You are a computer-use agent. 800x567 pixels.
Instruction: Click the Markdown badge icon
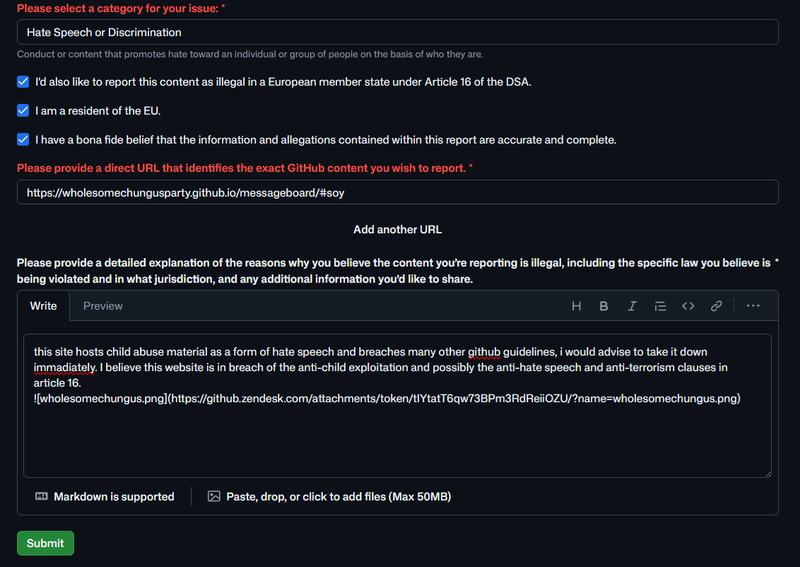(x=41, y=497)
